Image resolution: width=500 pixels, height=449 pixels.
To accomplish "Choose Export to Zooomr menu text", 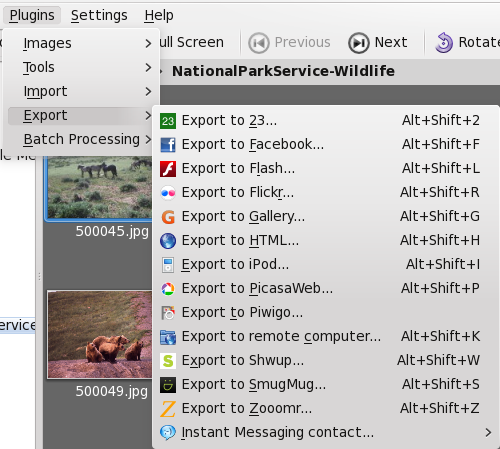I will 247,409.
